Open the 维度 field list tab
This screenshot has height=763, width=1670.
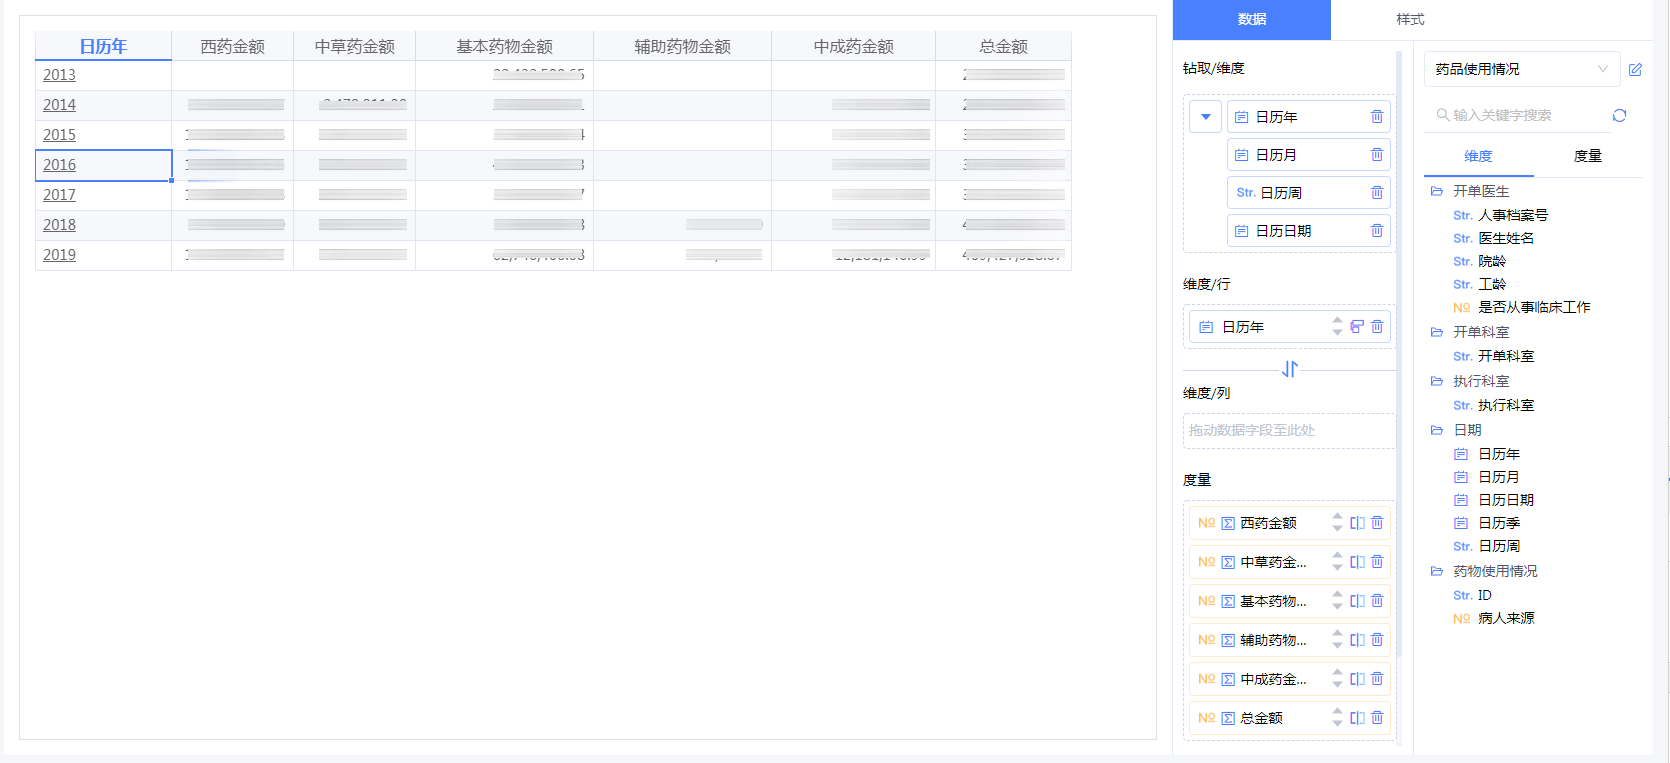[1478, 156]
